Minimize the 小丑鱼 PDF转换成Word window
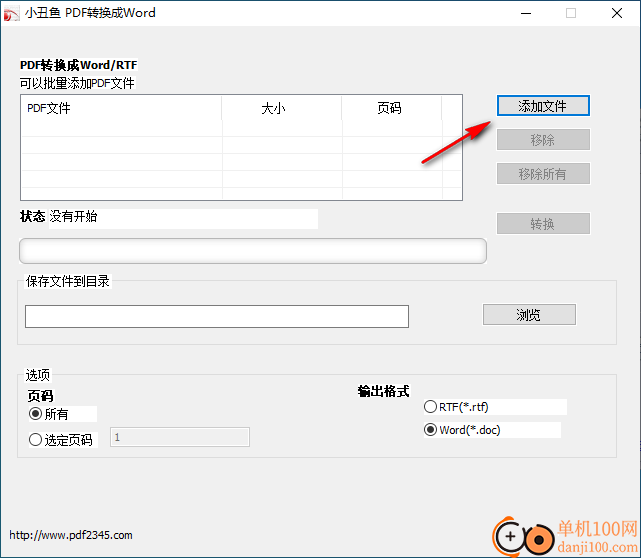 coord(526,13)
